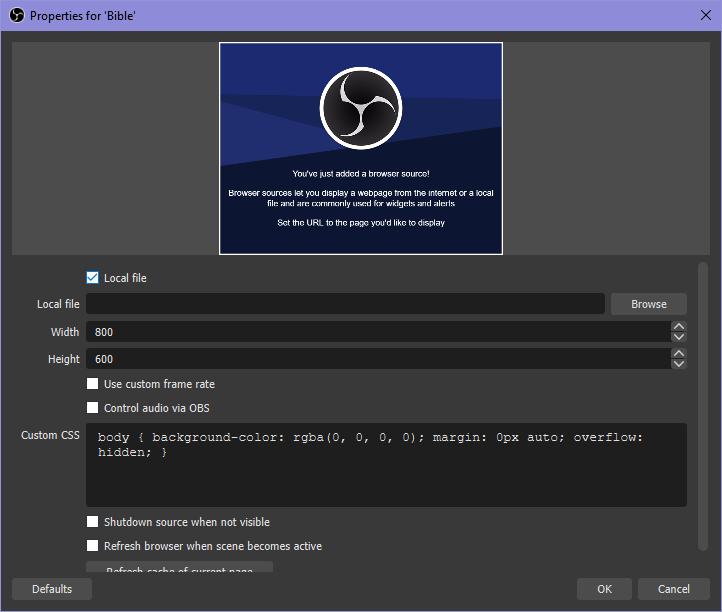Reset settings with Defaults button
This screenshot has width=722, height=612.
click(x=52, y=589)
